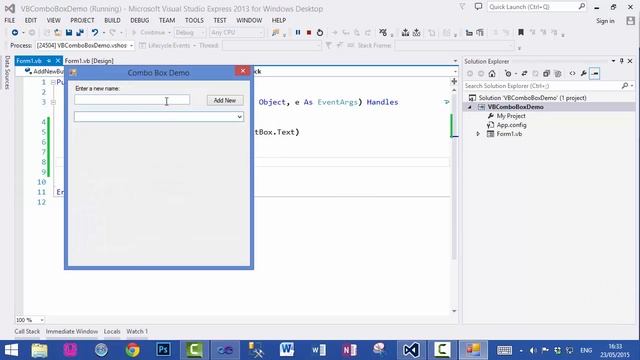Collapse the VBComboBoxDemo project node

point(469,107)
